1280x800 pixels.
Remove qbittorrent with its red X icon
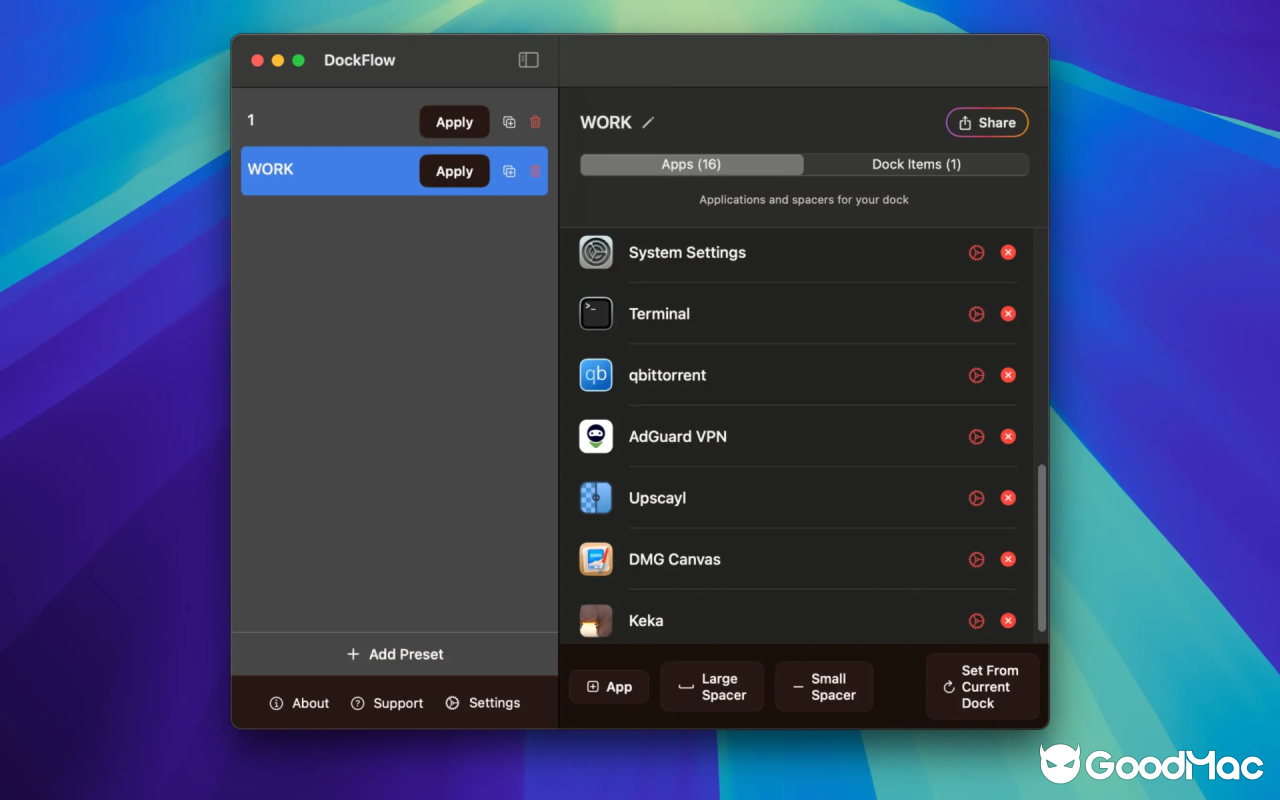click(1008, 375)
